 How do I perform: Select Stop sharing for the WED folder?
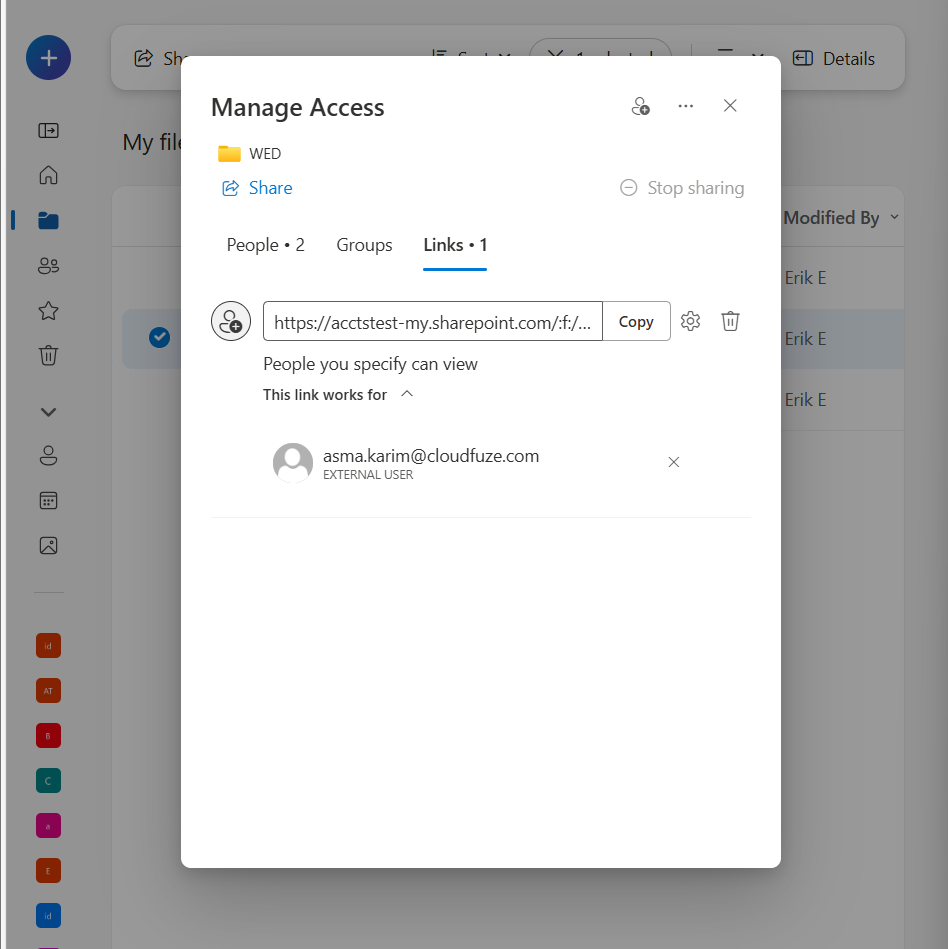coord(681,187)
